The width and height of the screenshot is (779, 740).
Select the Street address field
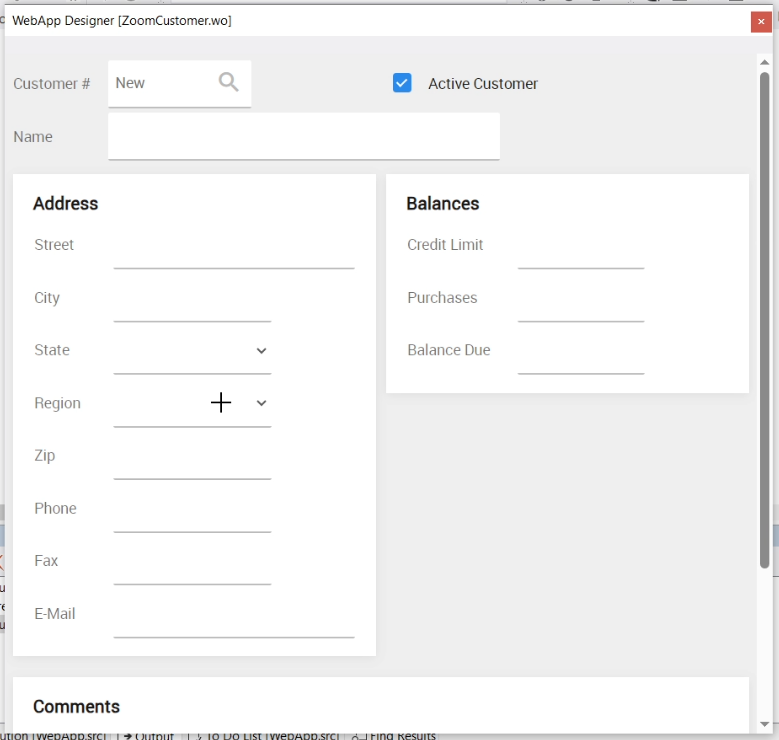tap(234, 250)
